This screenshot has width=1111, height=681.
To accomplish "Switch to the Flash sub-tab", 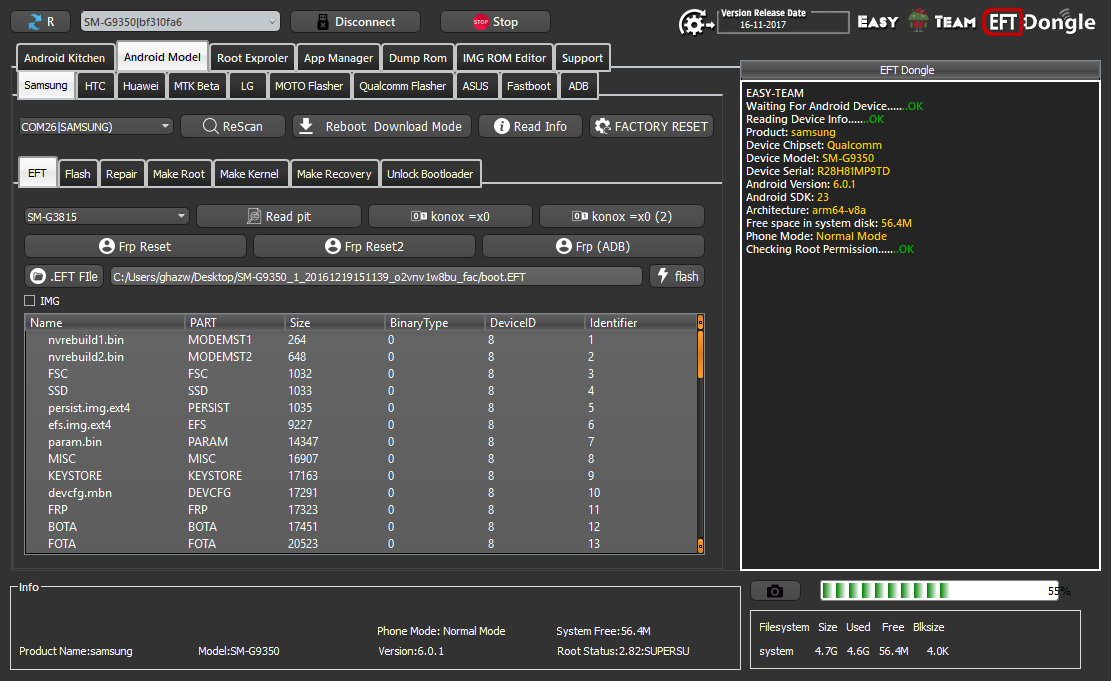I will pyautogui.click(x=77, y=174).
